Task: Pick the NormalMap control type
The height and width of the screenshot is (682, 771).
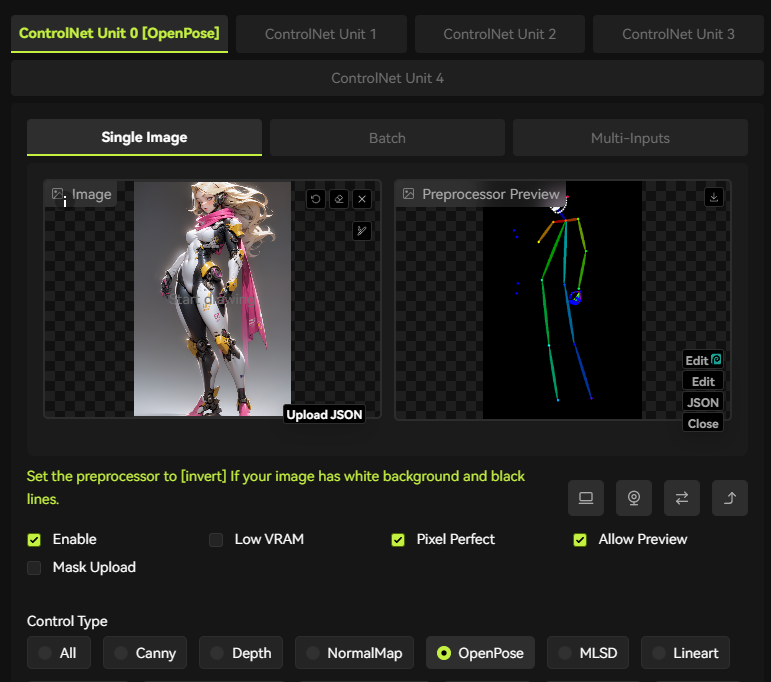Action: click(x=355, y=652)
